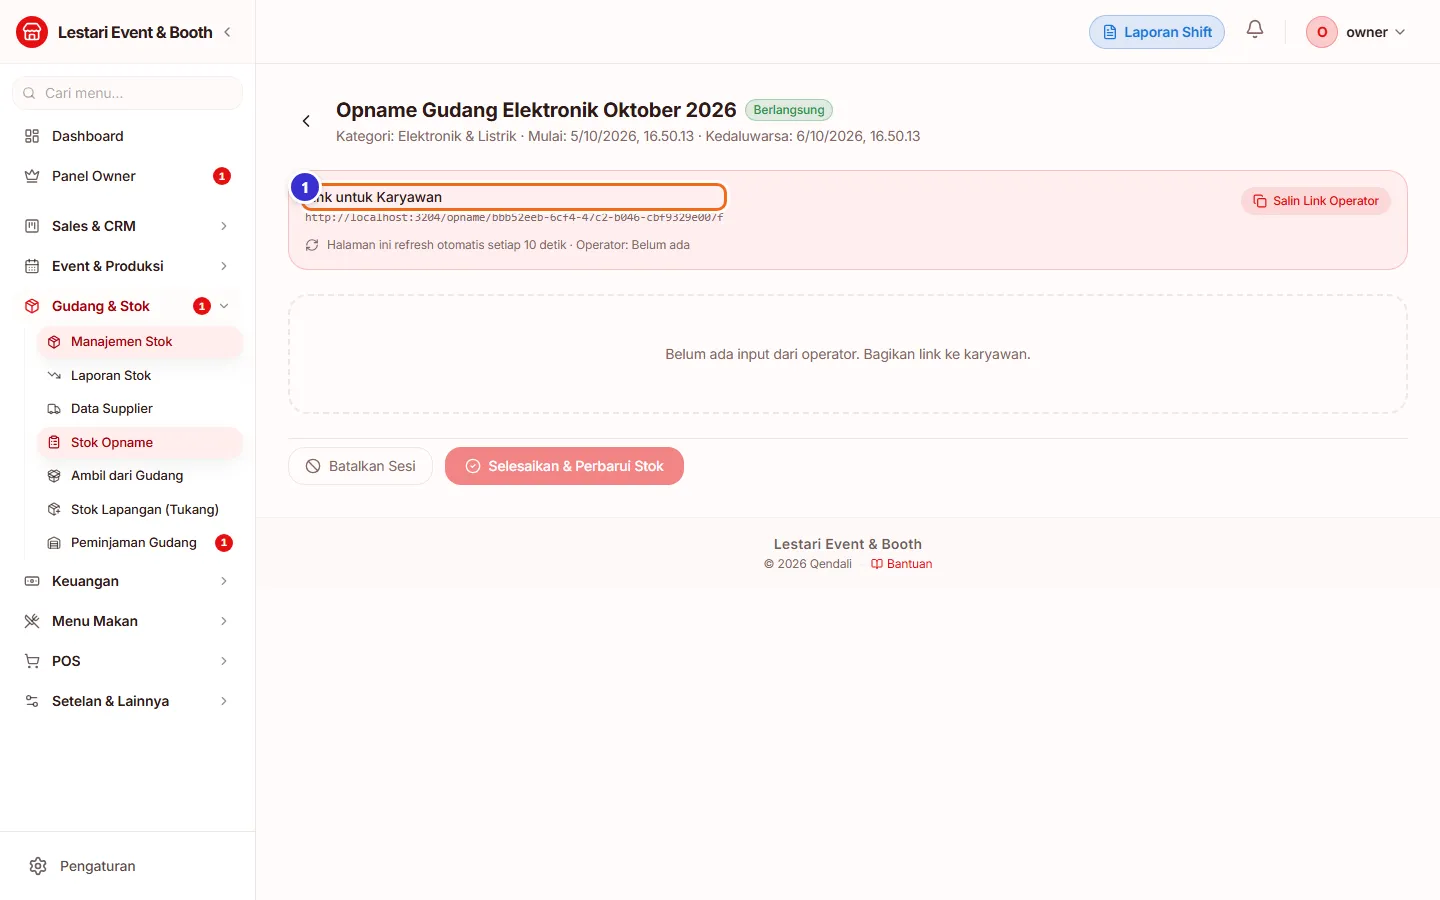Click the POS cart icon

pos(32,661)
